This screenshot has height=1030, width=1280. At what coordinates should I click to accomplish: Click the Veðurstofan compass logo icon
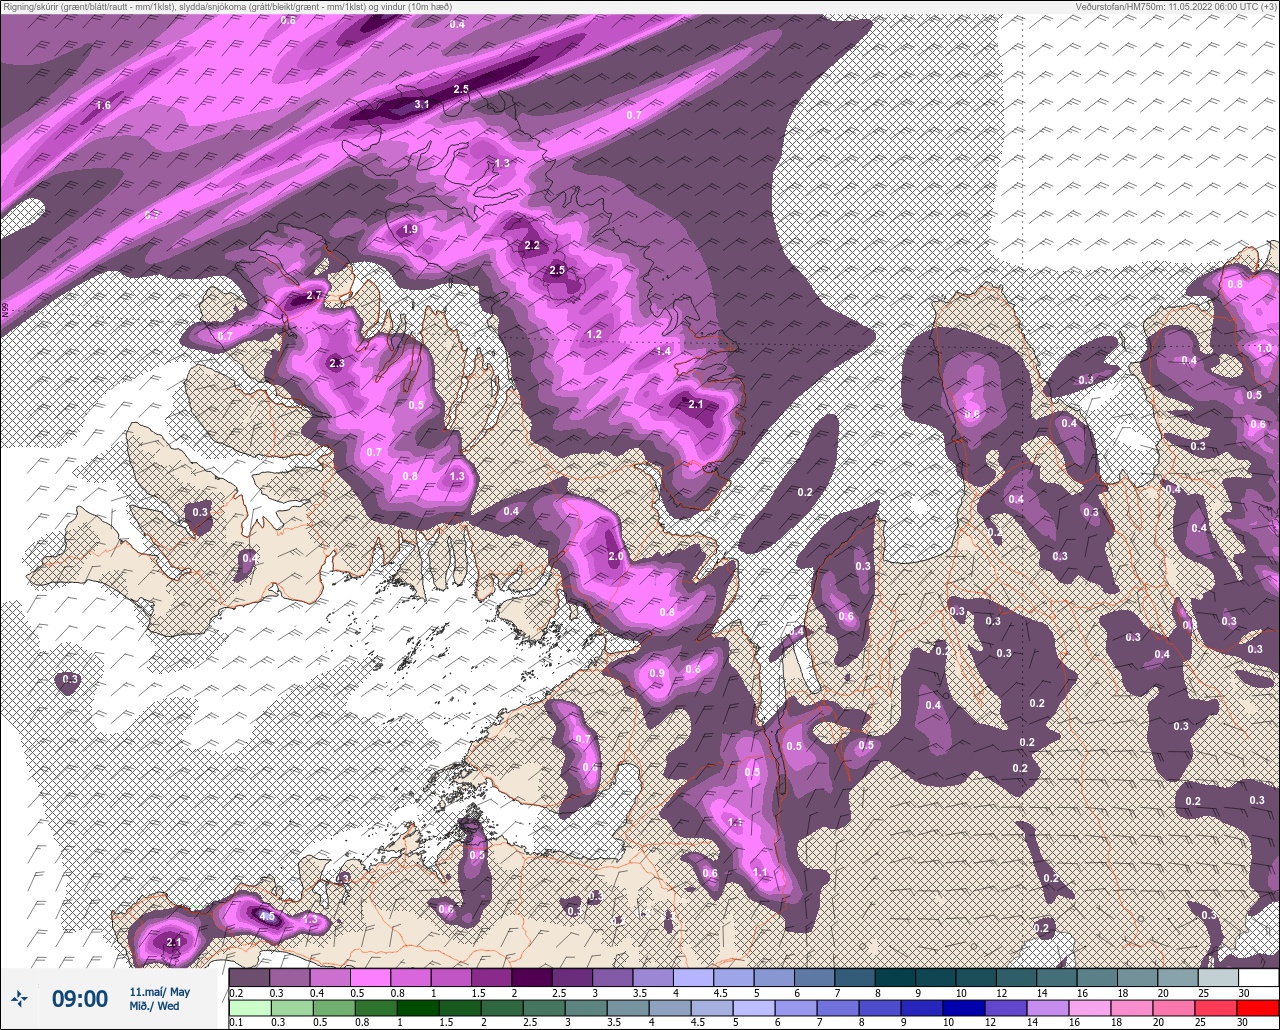[x=20, y=998]
